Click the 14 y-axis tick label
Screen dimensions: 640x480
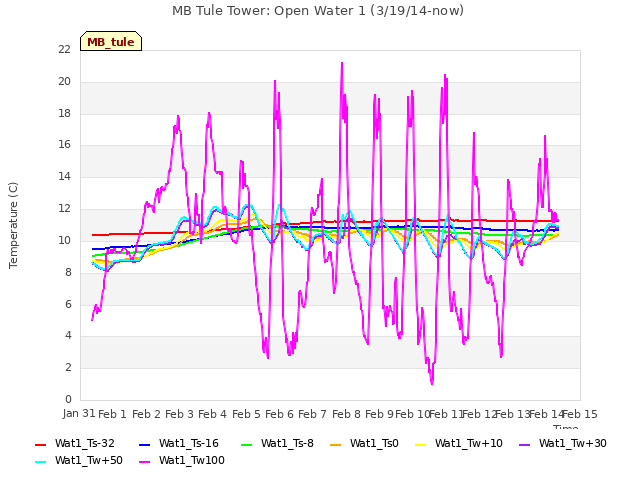(x=64, y=176)
